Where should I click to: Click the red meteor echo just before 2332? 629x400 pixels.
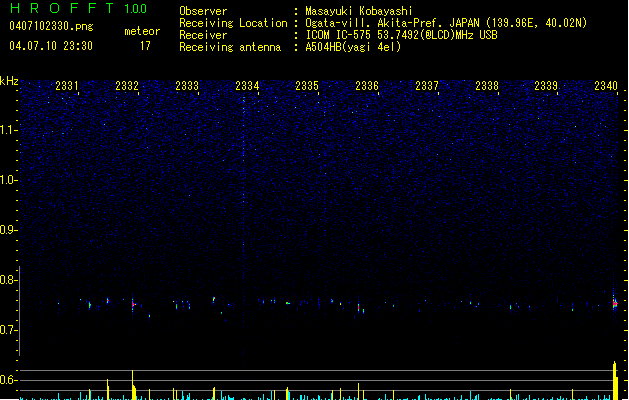click(x=134, y=305)
